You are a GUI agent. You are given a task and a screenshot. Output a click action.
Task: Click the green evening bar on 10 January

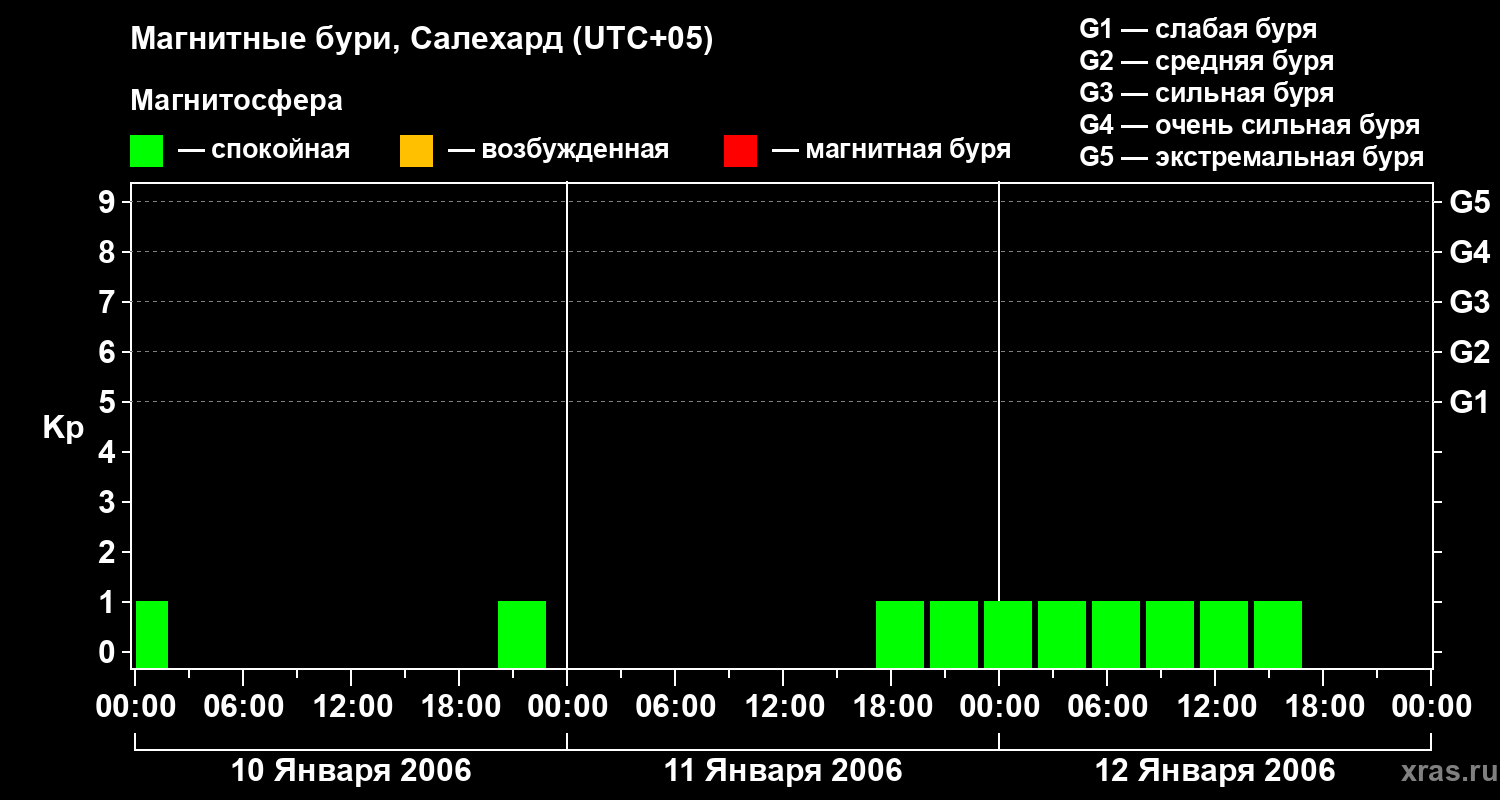[x=522, y=634]
